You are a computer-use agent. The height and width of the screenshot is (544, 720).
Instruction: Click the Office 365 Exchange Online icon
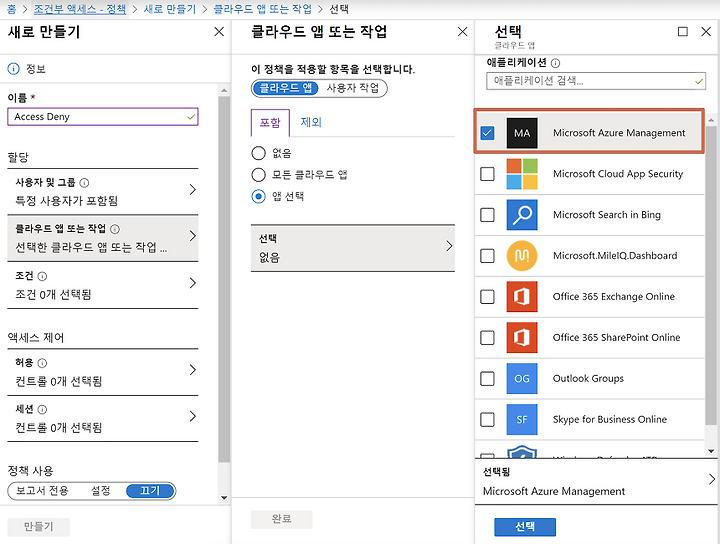(522, 297)
